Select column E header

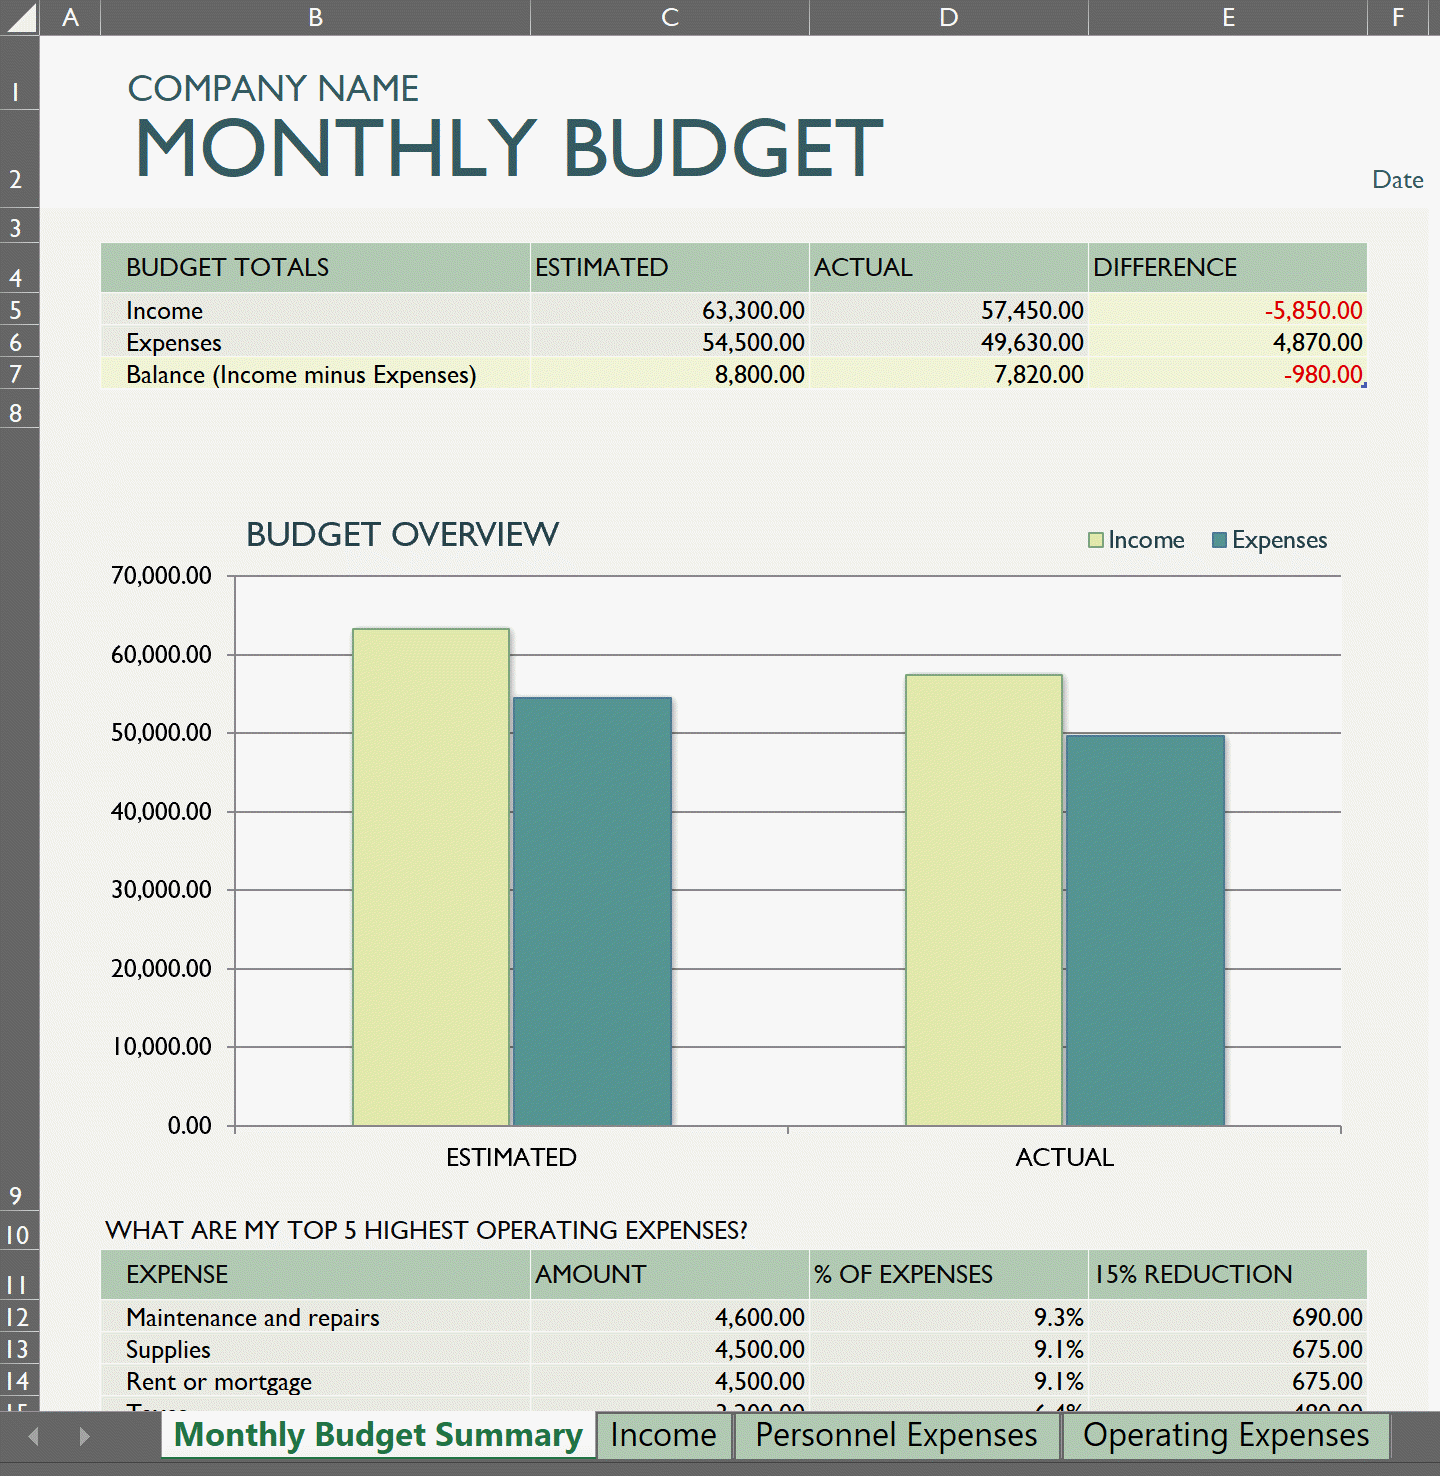[x=1227, y=17]
